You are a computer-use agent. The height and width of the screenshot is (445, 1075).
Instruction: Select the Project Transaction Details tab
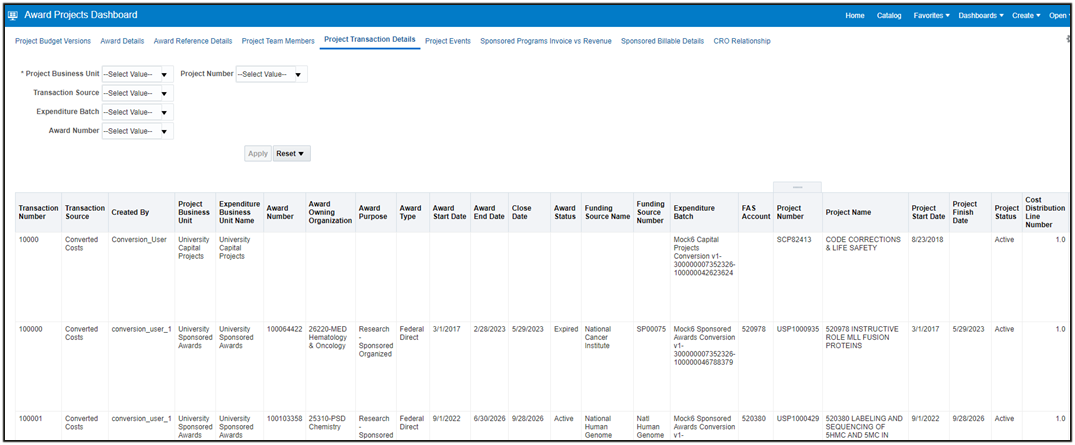point(370,40)
